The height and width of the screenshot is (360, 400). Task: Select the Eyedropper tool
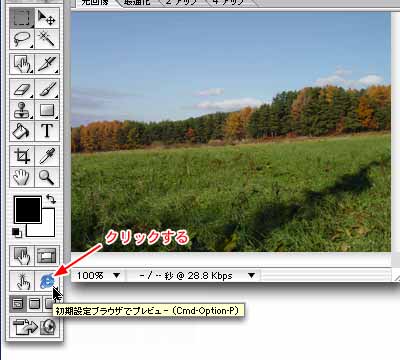click(47, 156)
